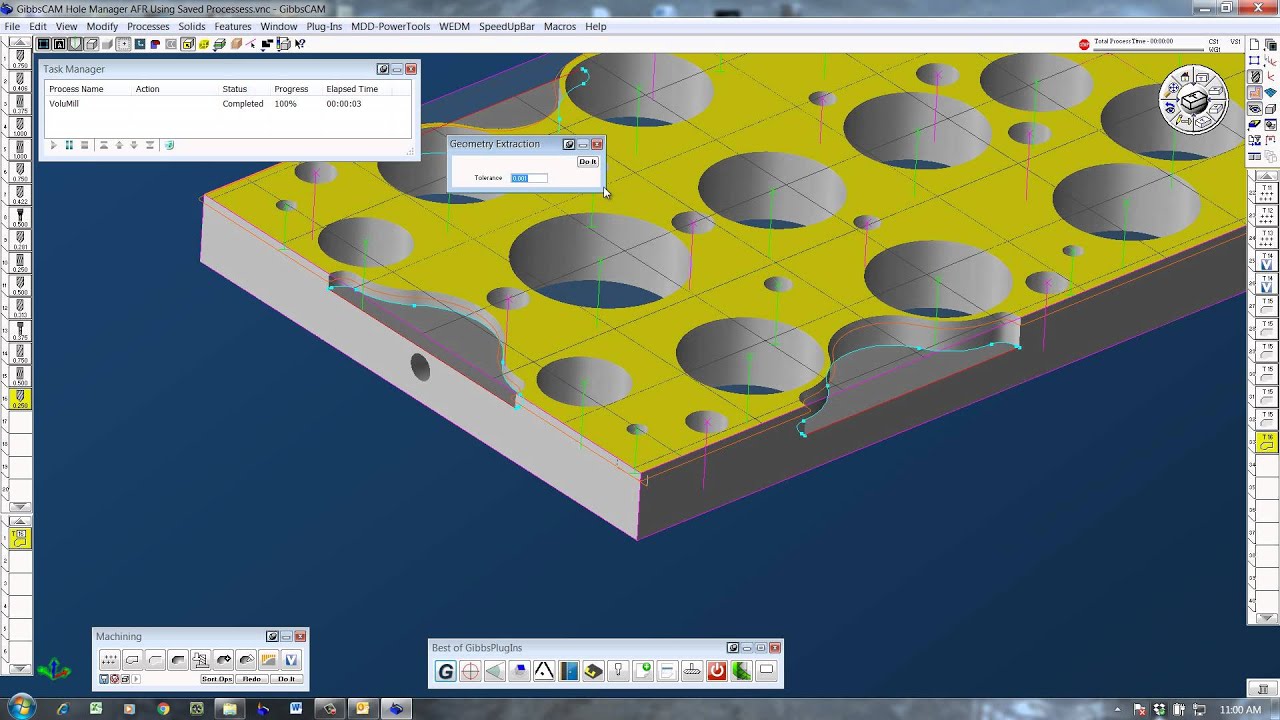This screenshot has height=720, width=1280.
Task: Click Sort Ops button in Machining palette
Action: point(217,679)
